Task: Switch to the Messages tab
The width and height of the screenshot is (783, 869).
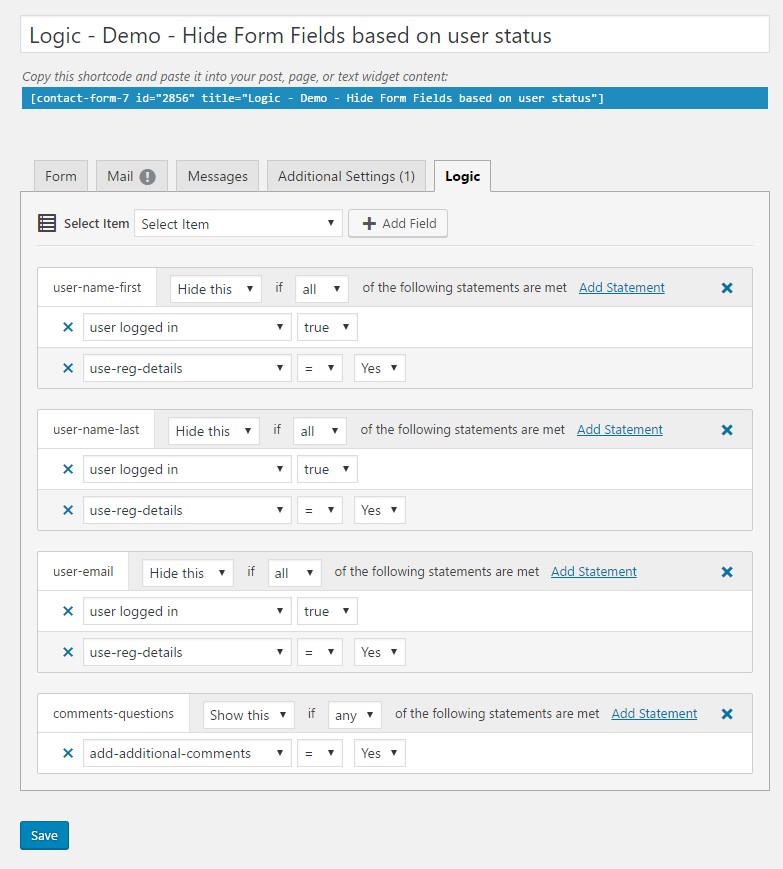Action: point(217,175)
